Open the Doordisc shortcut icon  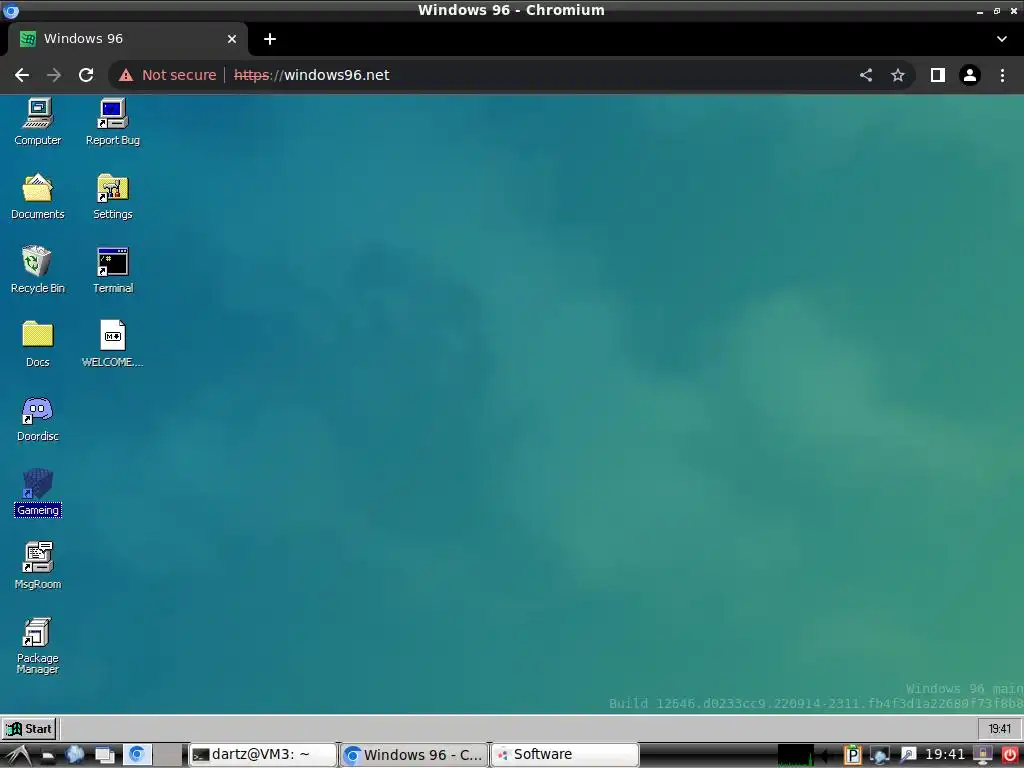coord(37,418)
